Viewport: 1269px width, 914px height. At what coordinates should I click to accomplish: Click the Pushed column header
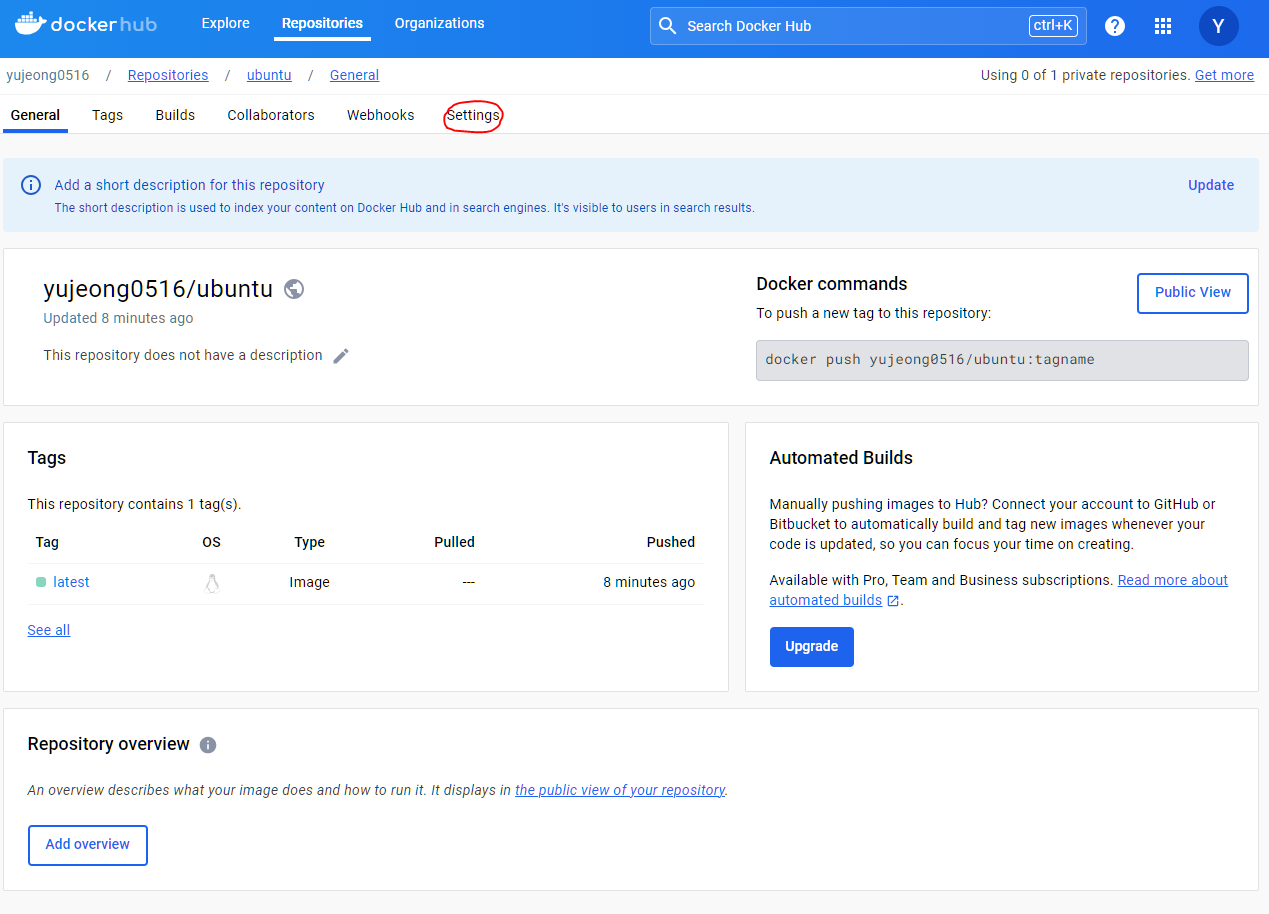point(671,542)
